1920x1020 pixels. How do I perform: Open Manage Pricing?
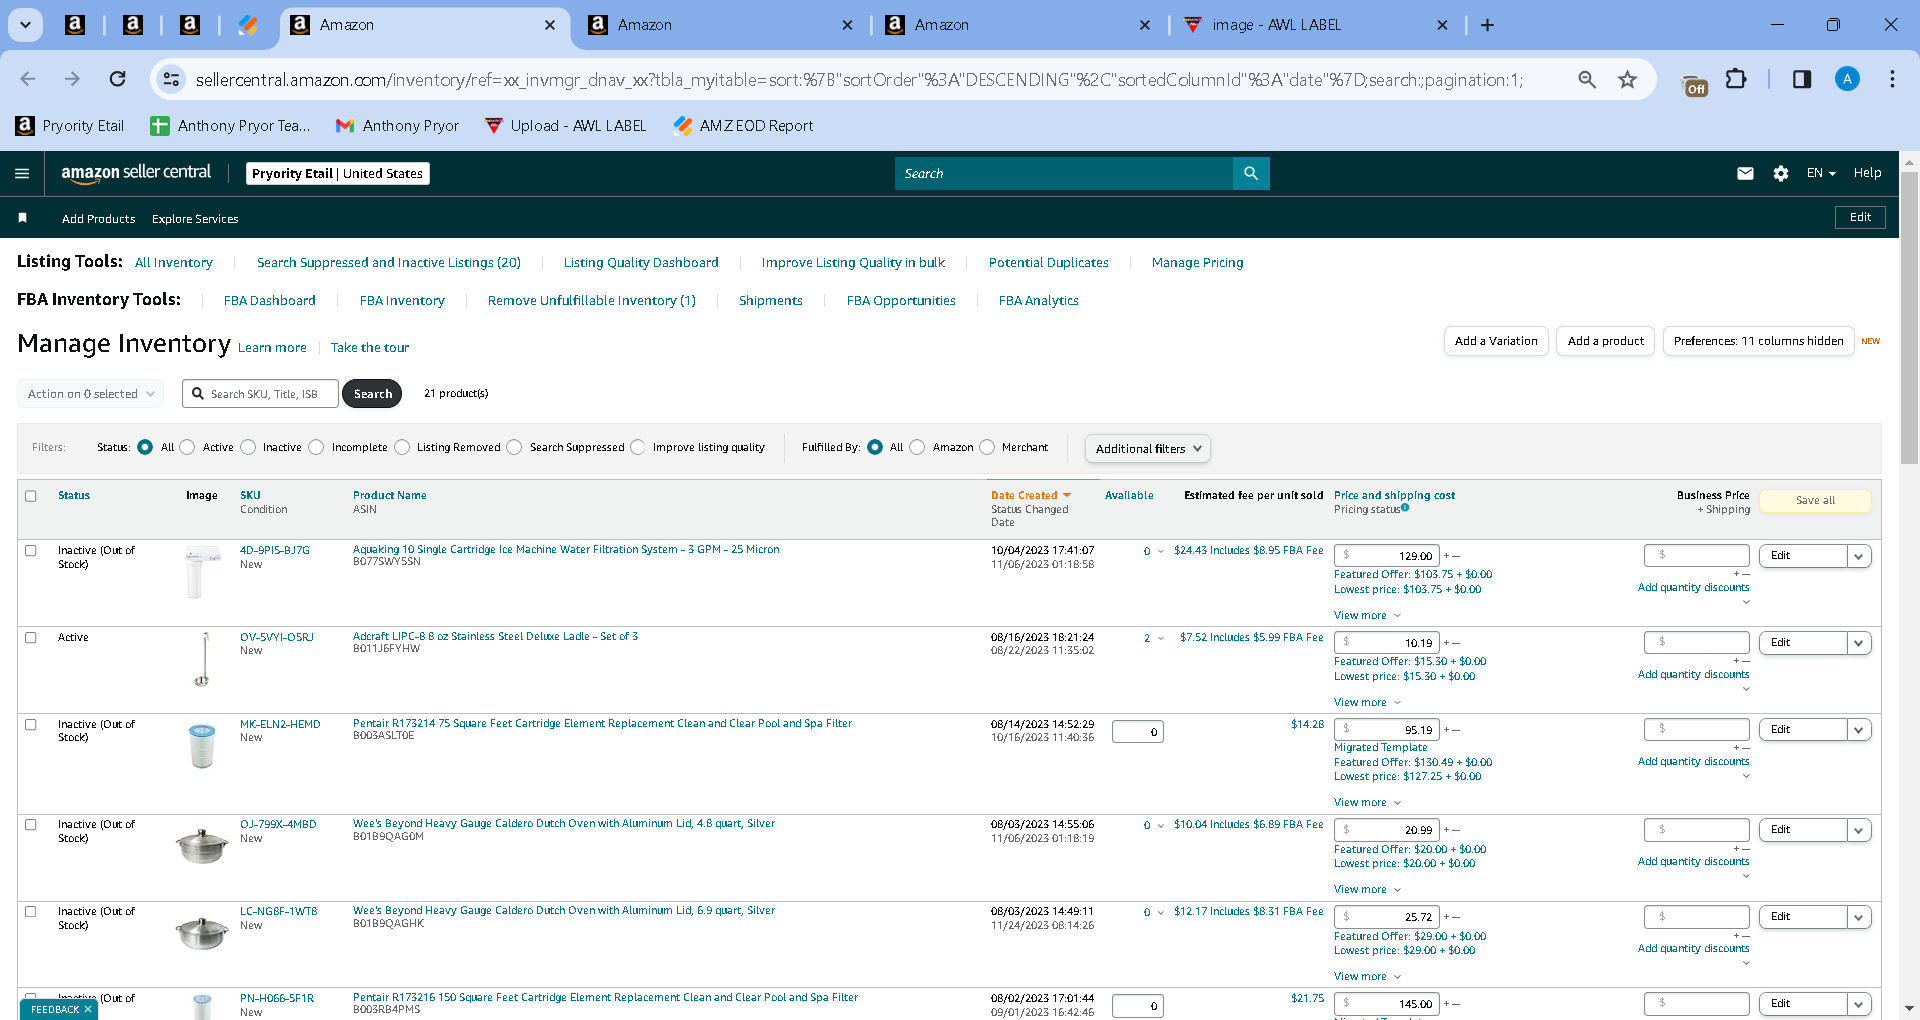pyautogui.click(x=1198, y=263)
